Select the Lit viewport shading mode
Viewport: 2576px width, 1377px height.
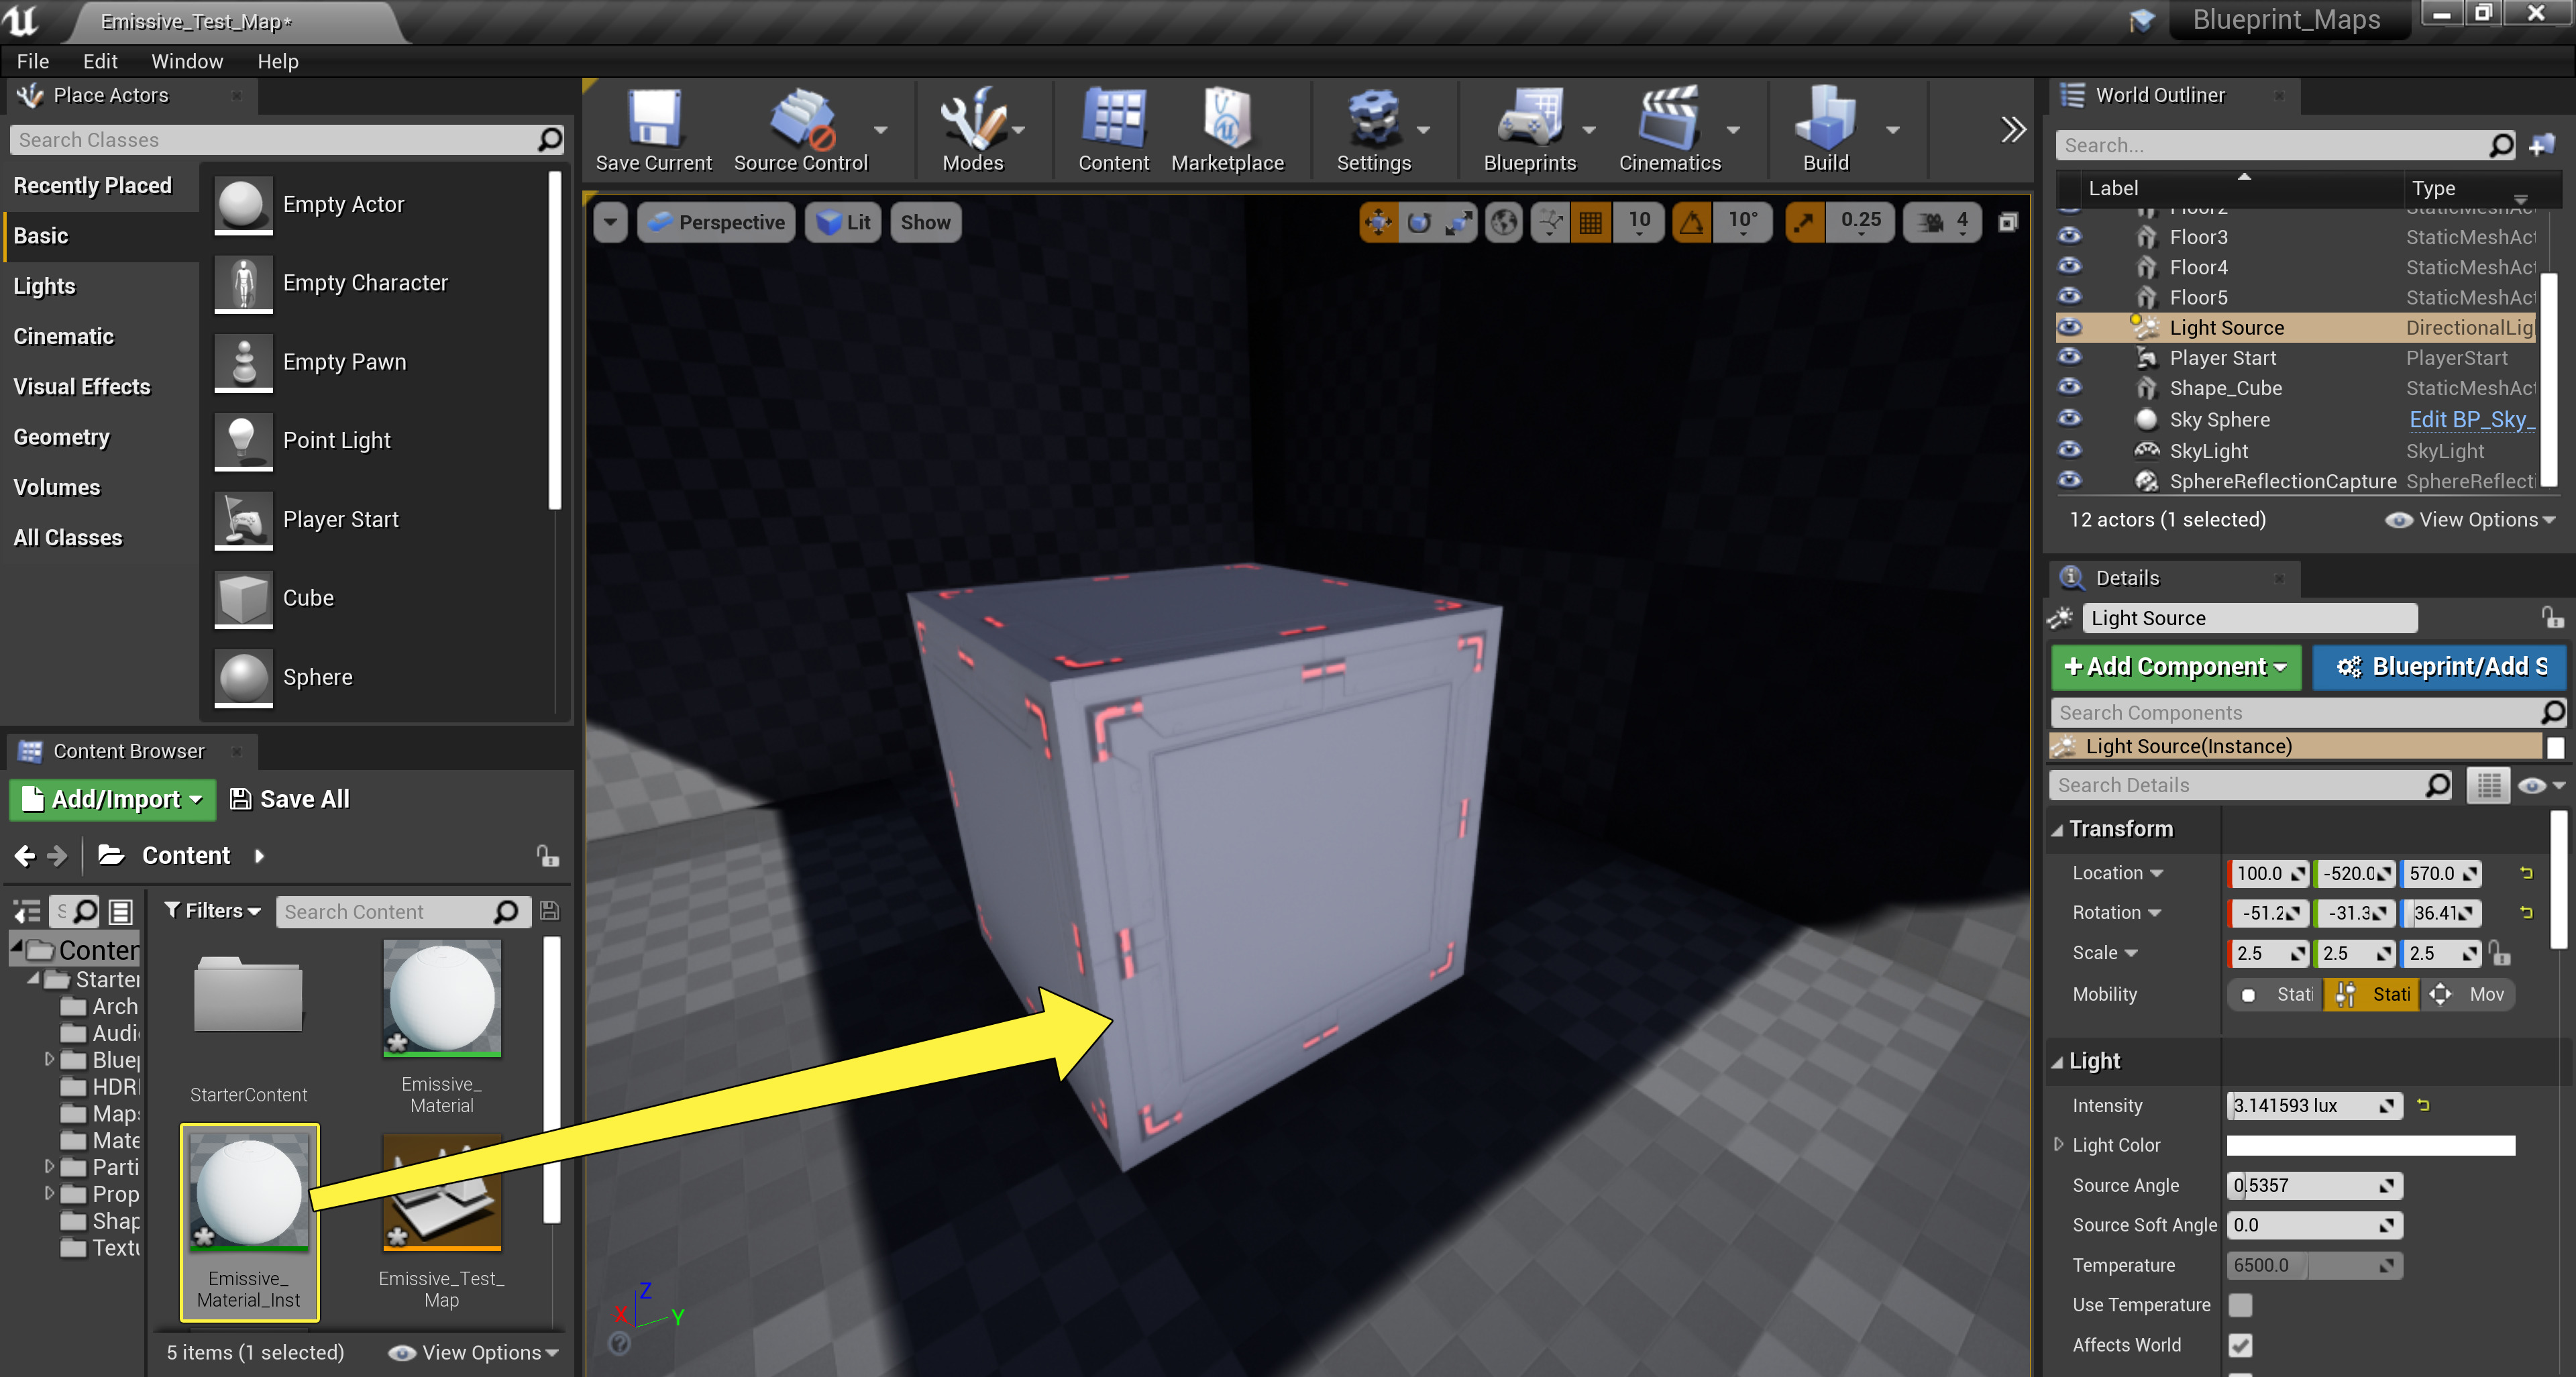tap(842, 222)
